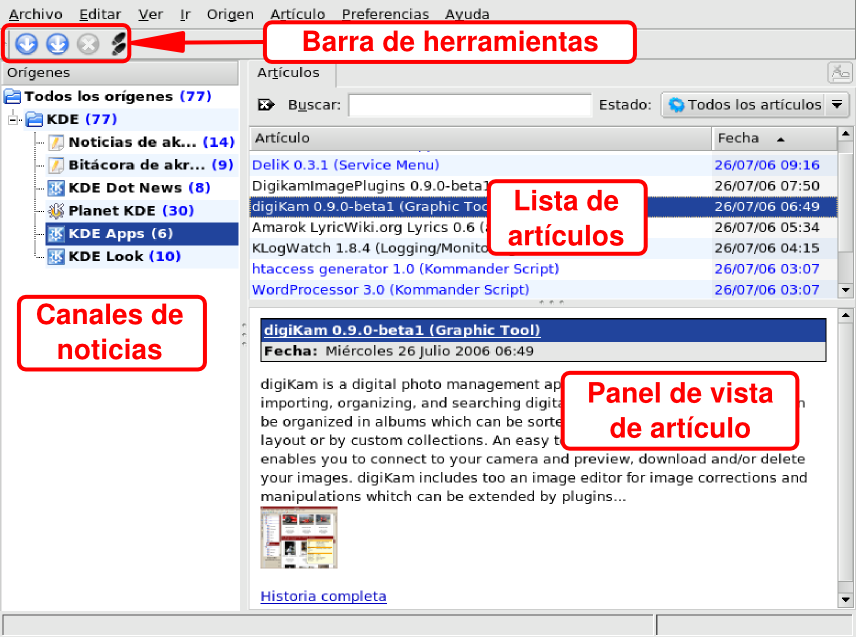
Task: Click the Fetch All Feeds toolbar icon
Action: (58, 43)
